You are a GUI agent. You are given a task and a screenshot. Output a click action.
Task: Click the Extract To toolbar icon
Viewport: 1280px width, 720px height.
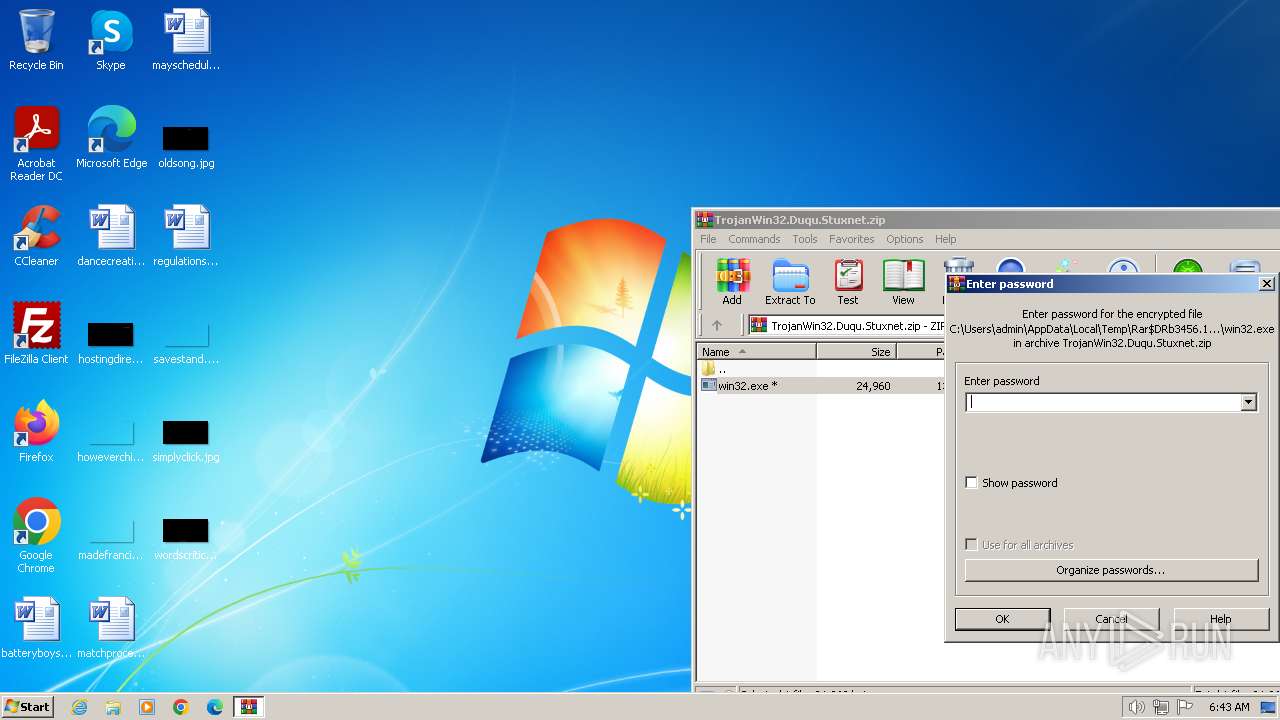point(790,281)
